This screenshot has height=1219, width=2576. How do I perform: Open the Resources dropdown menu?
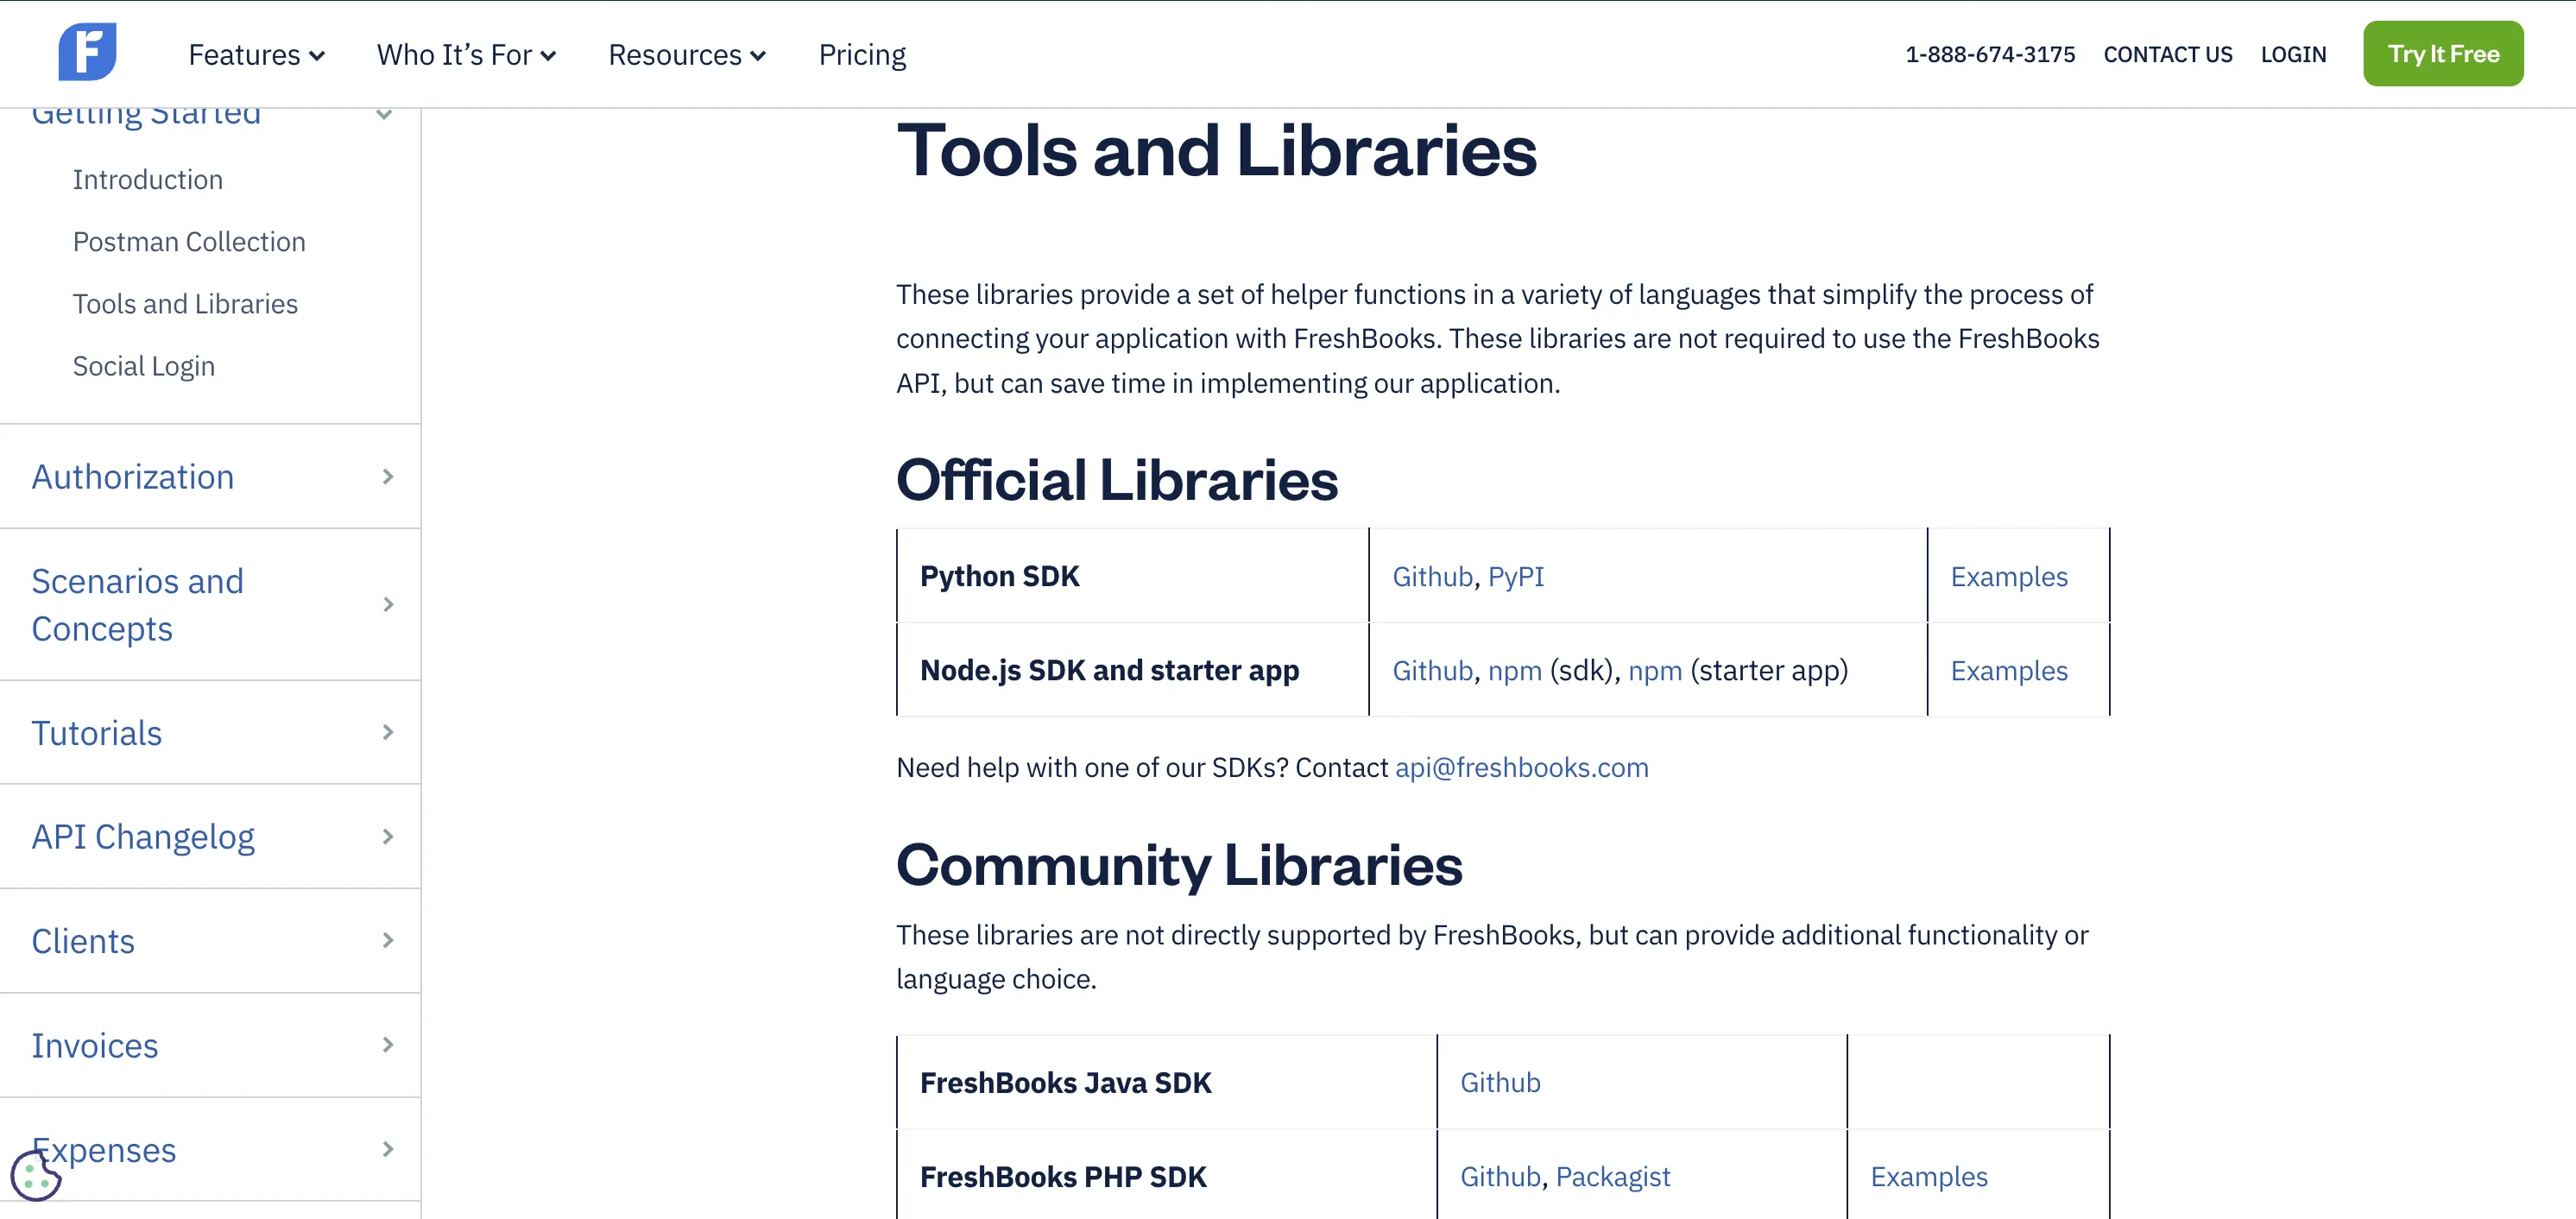pyautogui.click(x=687, y=55)
